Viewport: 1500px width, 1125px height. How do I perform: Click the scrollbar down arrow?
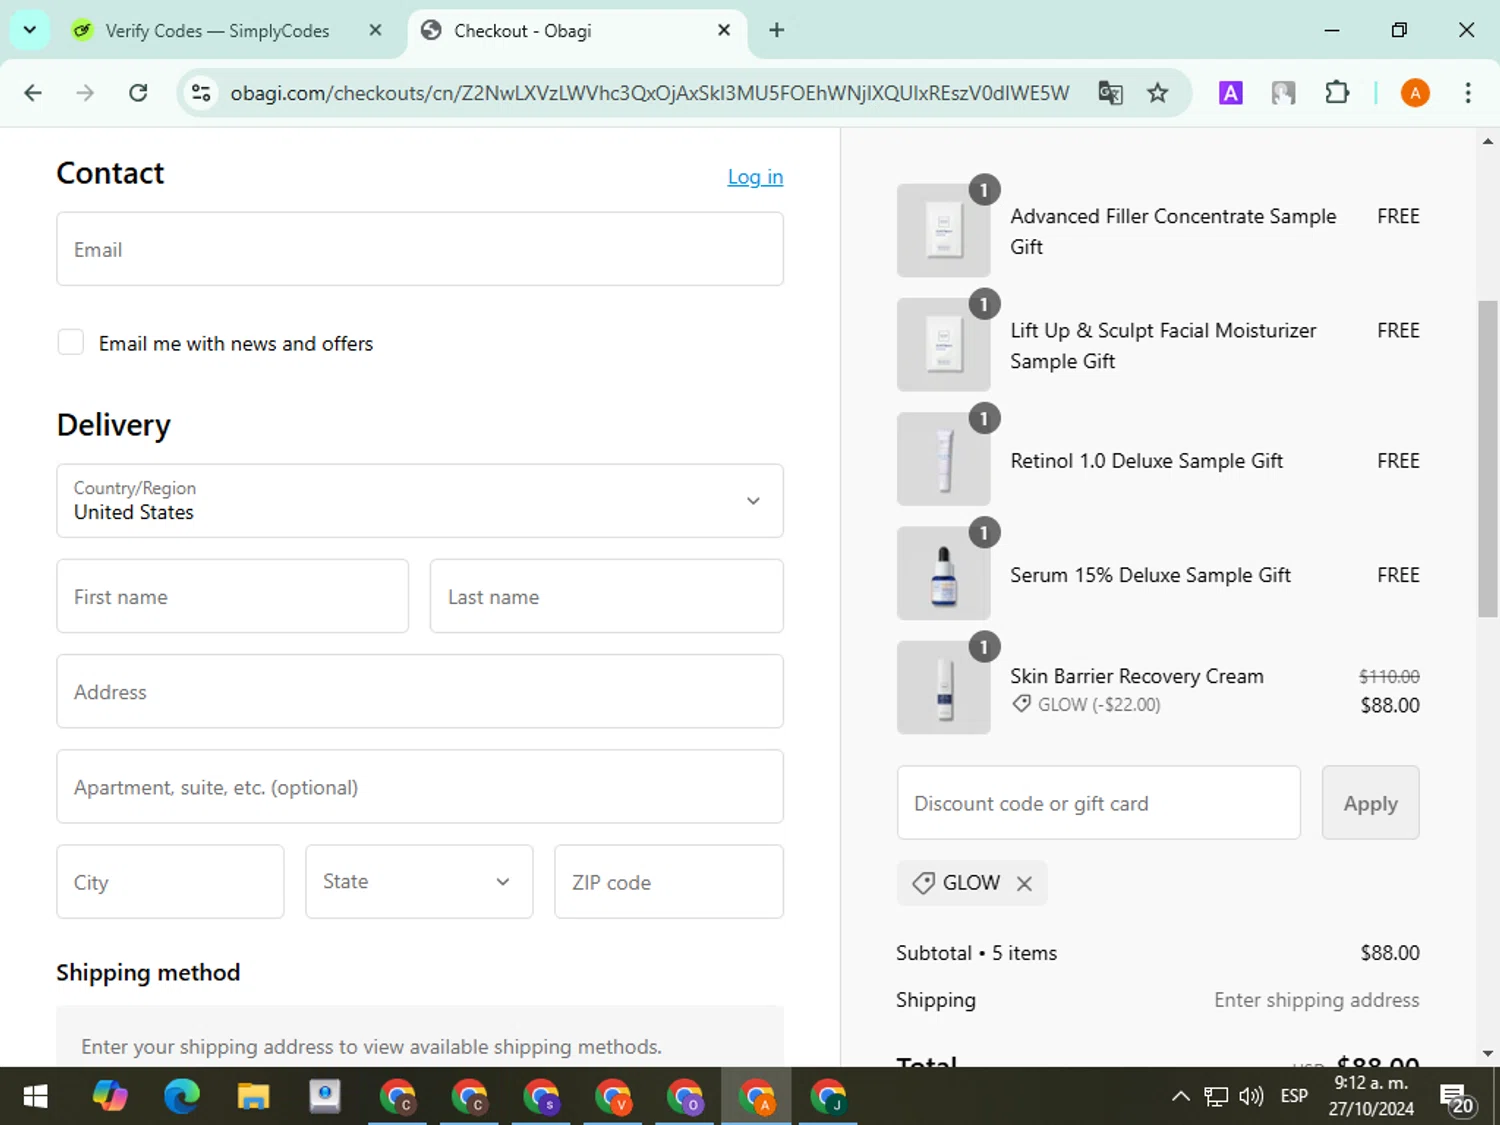(1488, 1053)
